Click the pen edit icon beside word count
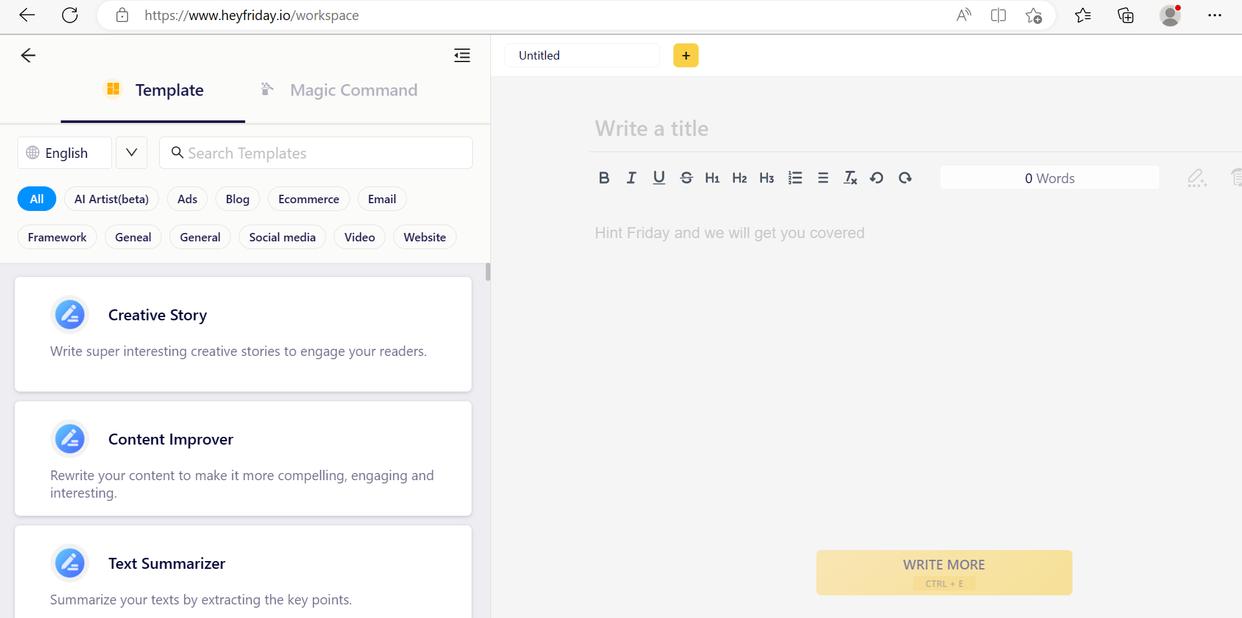This screenshot has width=1242, height=618. (1196, 178)
